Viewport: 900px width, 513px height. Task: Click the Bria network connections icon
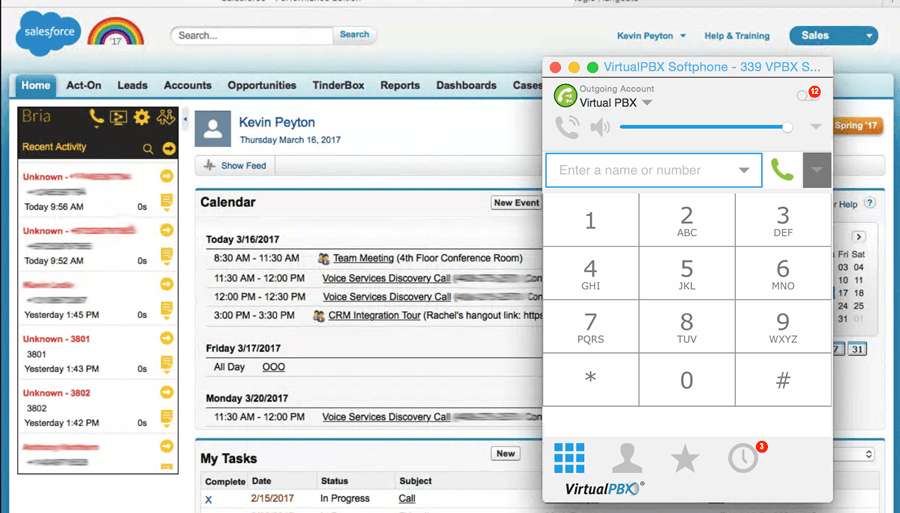click(166, 118)
